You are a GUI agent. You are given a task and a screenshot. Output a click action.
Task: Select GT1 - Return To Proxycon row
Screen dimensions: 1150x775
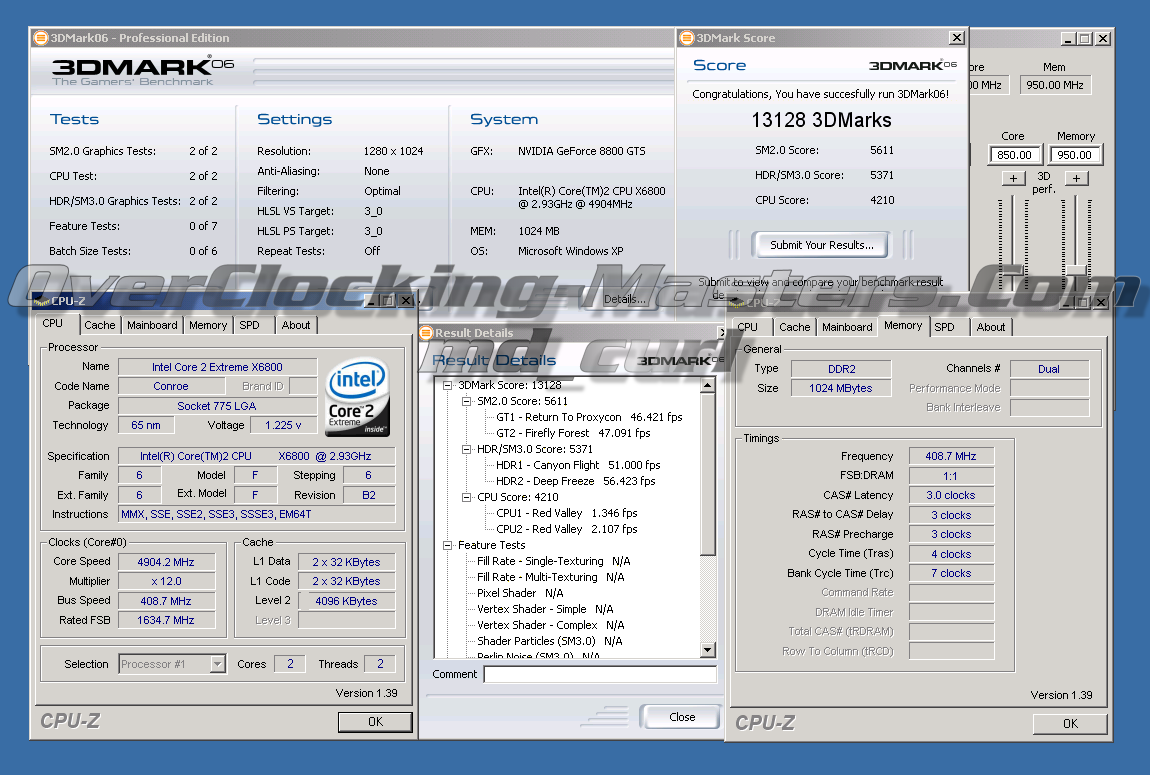click(589, 417)
